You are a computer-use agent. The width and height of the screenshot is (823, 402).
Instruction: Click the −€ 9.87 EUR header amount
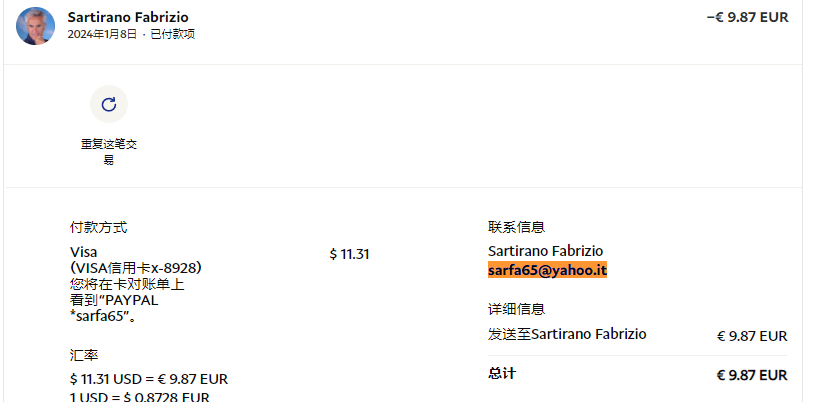(747, 17)
